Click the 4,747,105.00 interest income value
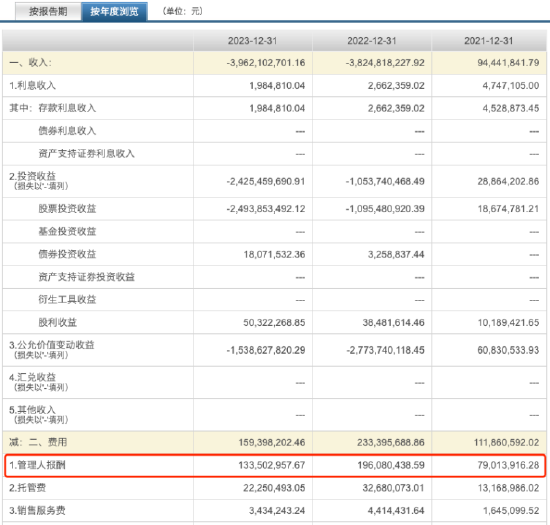The height and width of the screenshot is (525, 550). coord(511,86)
